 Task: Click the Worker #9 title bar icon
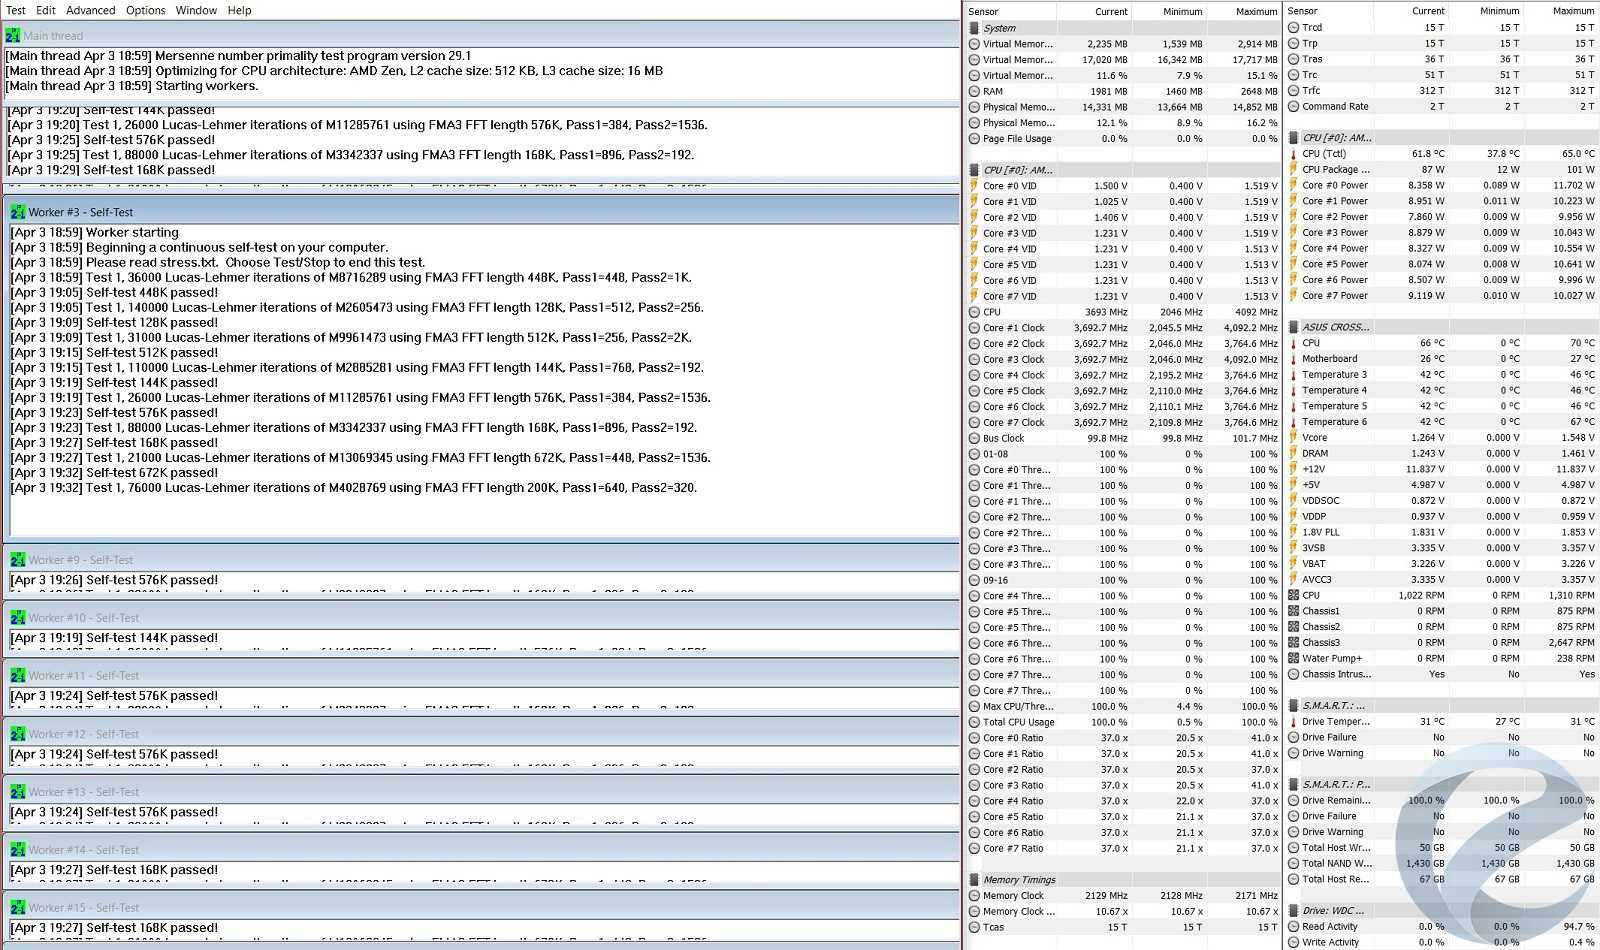click(x=17, y=560)
